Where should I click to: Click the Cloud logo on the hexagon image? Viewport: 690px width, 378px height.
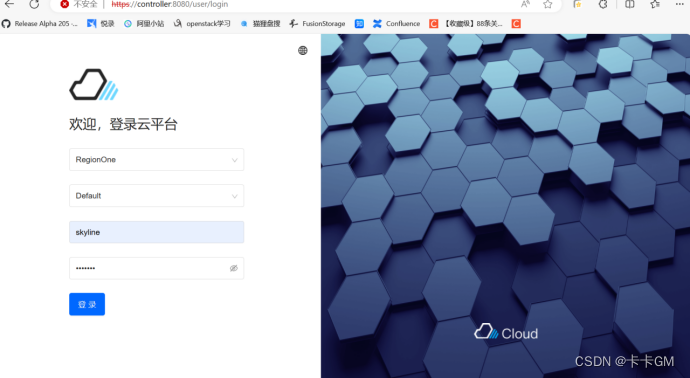pos(506,332)
